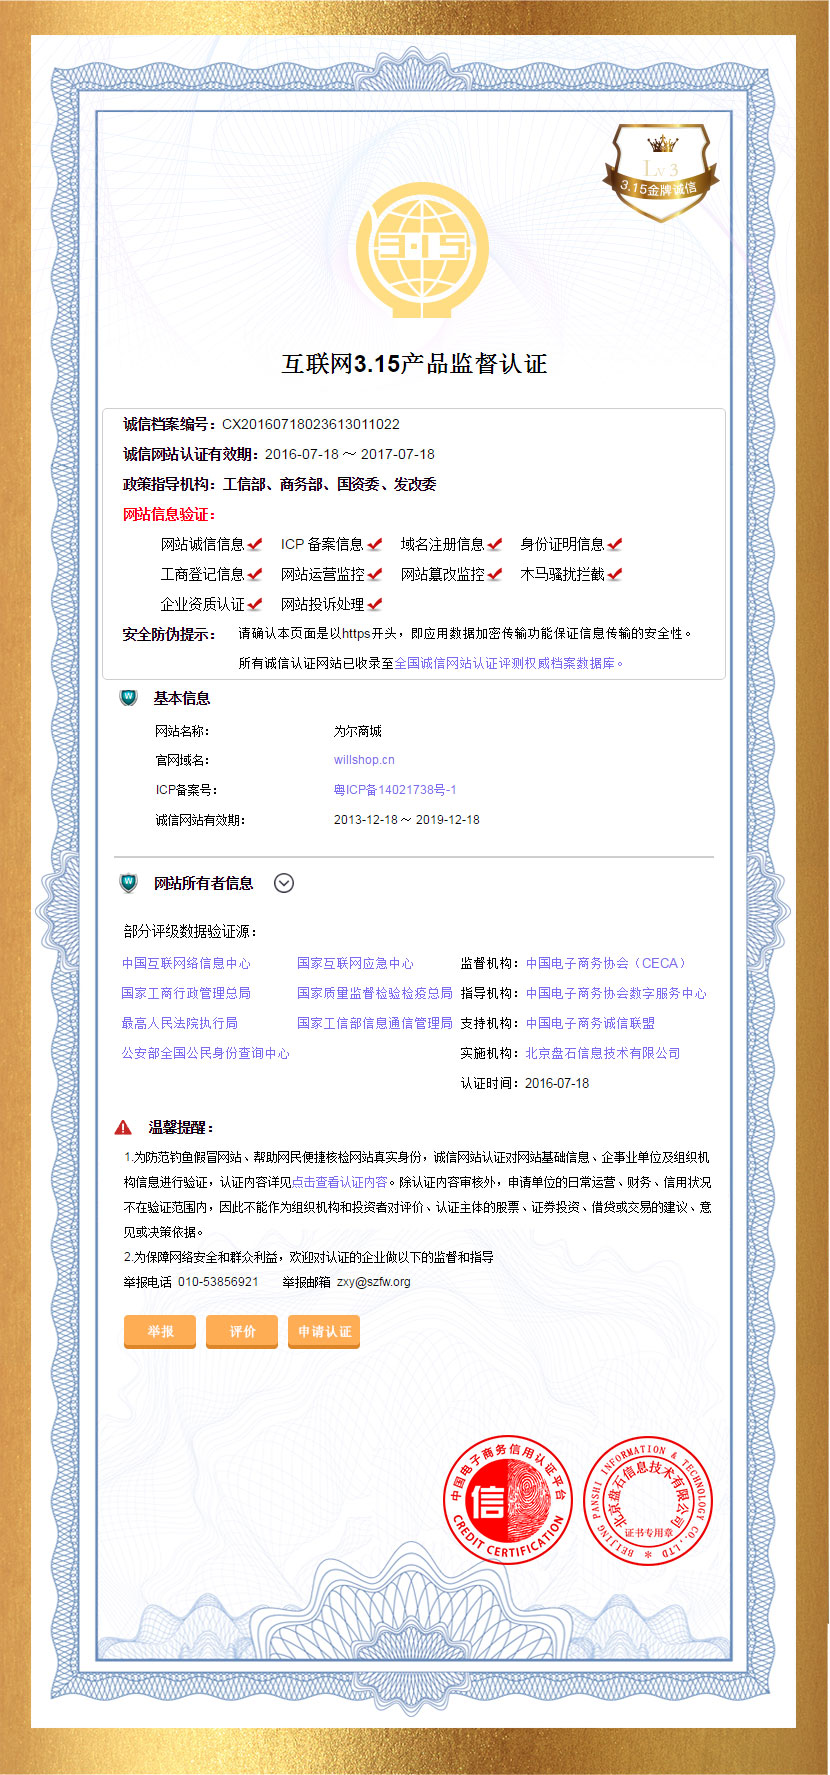Click the 基本信息 section heading
This screenshot has width=830, height=1775.
pos(181,698)
